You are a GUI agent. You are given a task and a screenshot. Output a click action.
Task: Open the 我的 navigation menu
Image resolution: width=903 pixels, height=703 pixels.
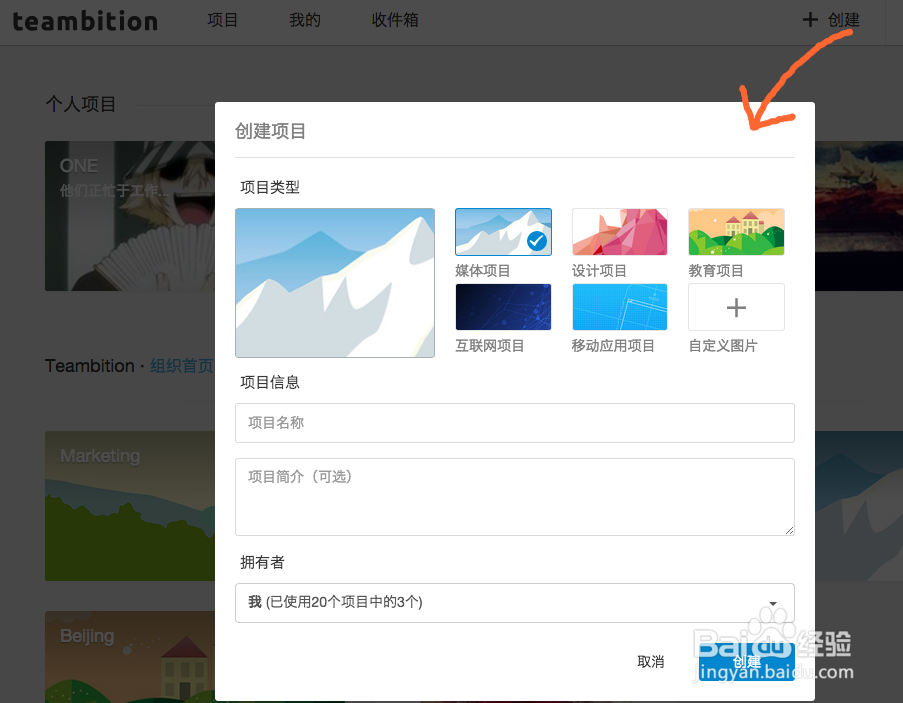coord(305,20)
